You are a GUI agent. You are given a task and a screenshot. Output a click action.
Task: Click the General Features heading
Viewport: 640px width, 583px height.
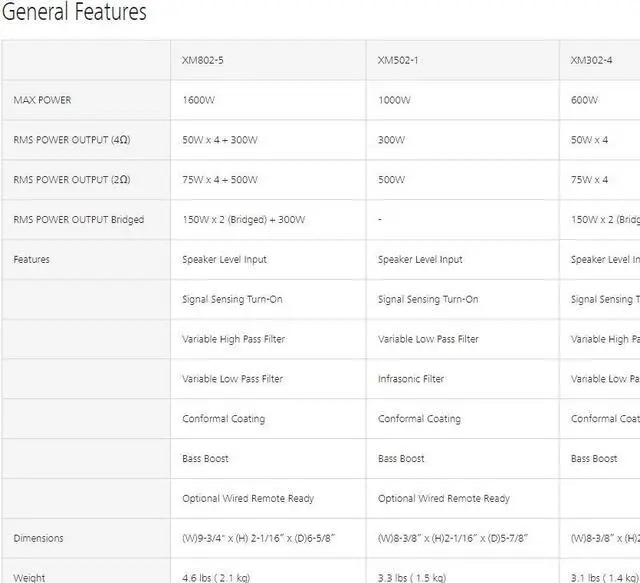(x=75, y=13)
